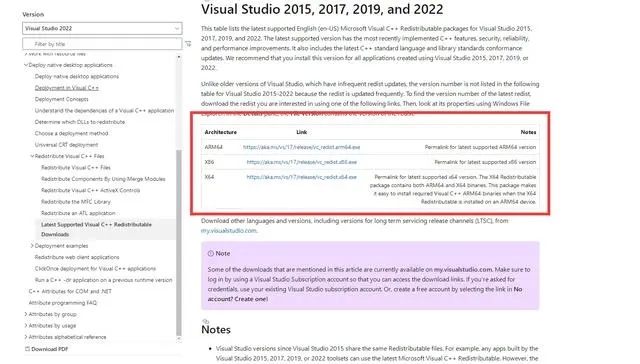Viewport: 640px width, 364px height.
Task: Expand Attributes alphabetical reference node
Action: point(26,337)
